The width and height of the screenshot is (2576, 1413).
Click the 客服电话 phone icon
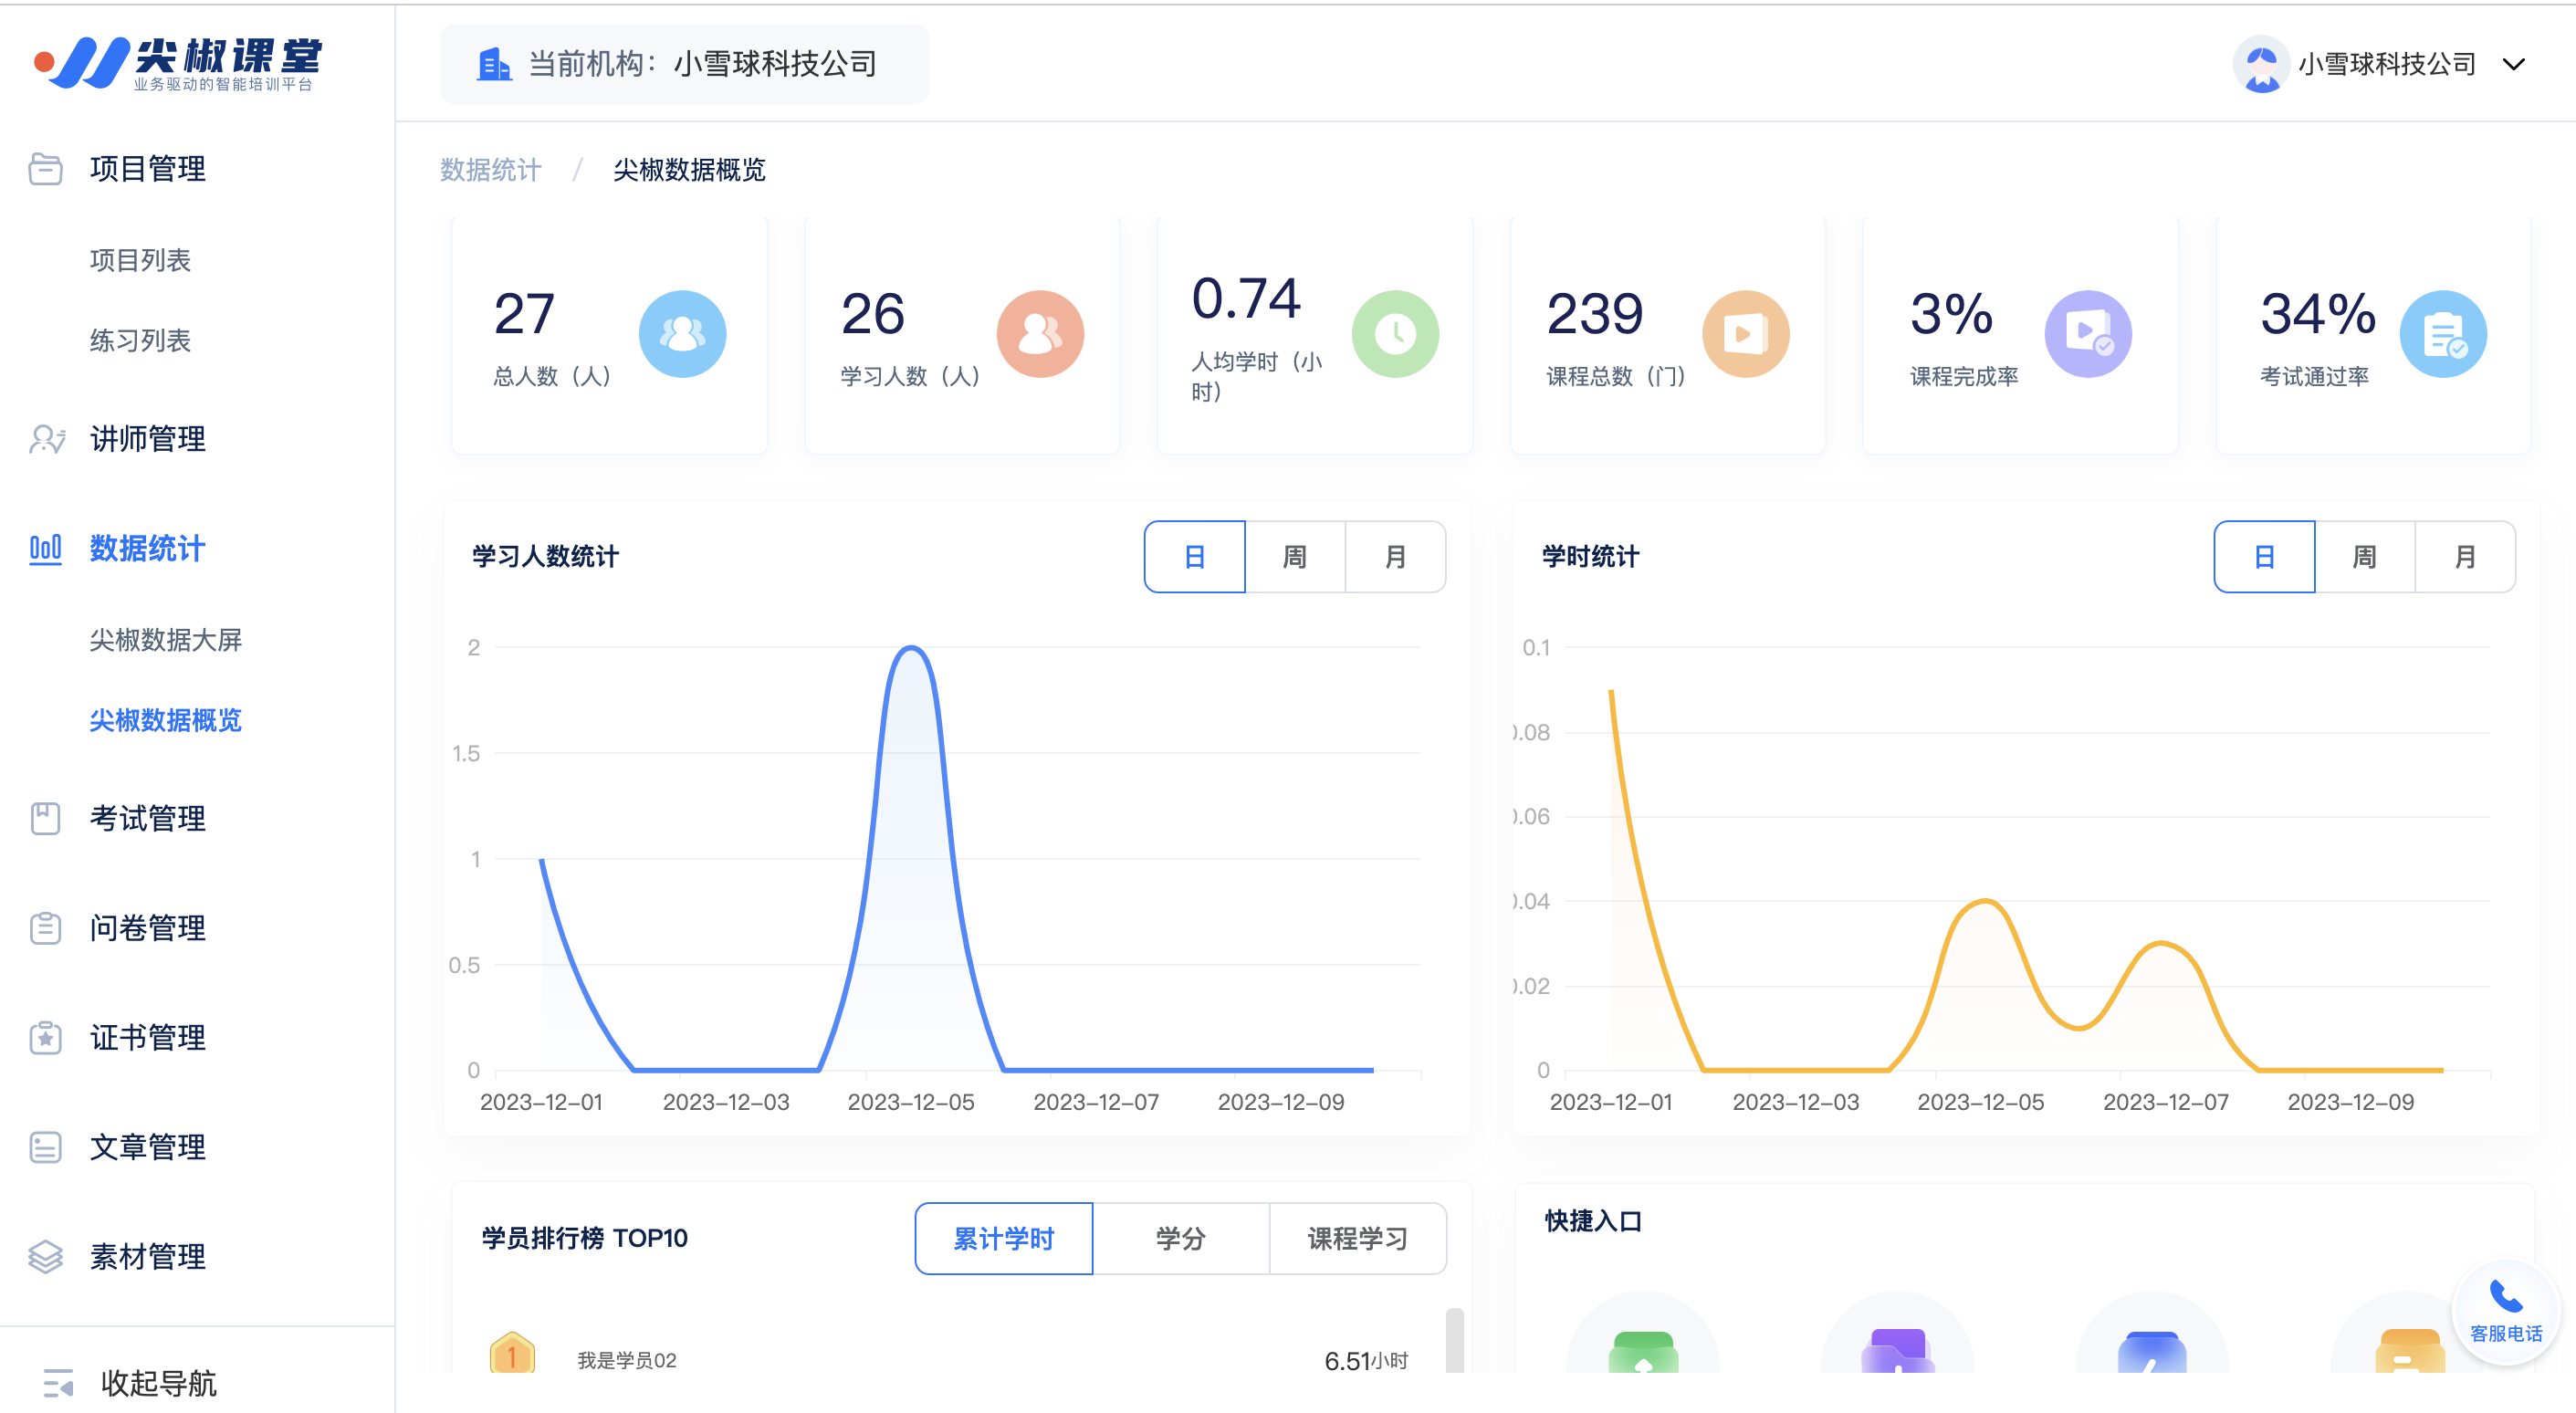(2505, 1297)
